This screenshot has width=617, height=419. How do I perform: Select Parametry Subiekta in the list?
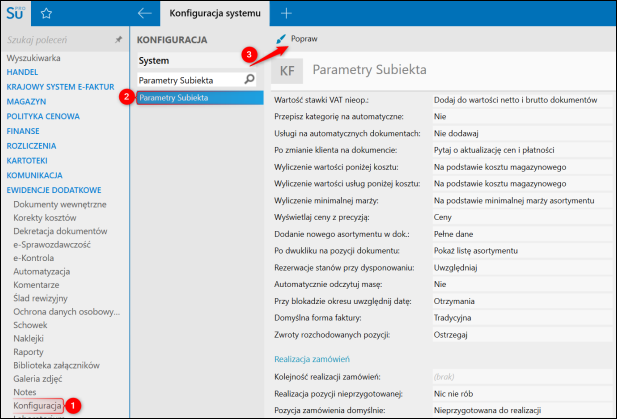[x=173, y=97]
